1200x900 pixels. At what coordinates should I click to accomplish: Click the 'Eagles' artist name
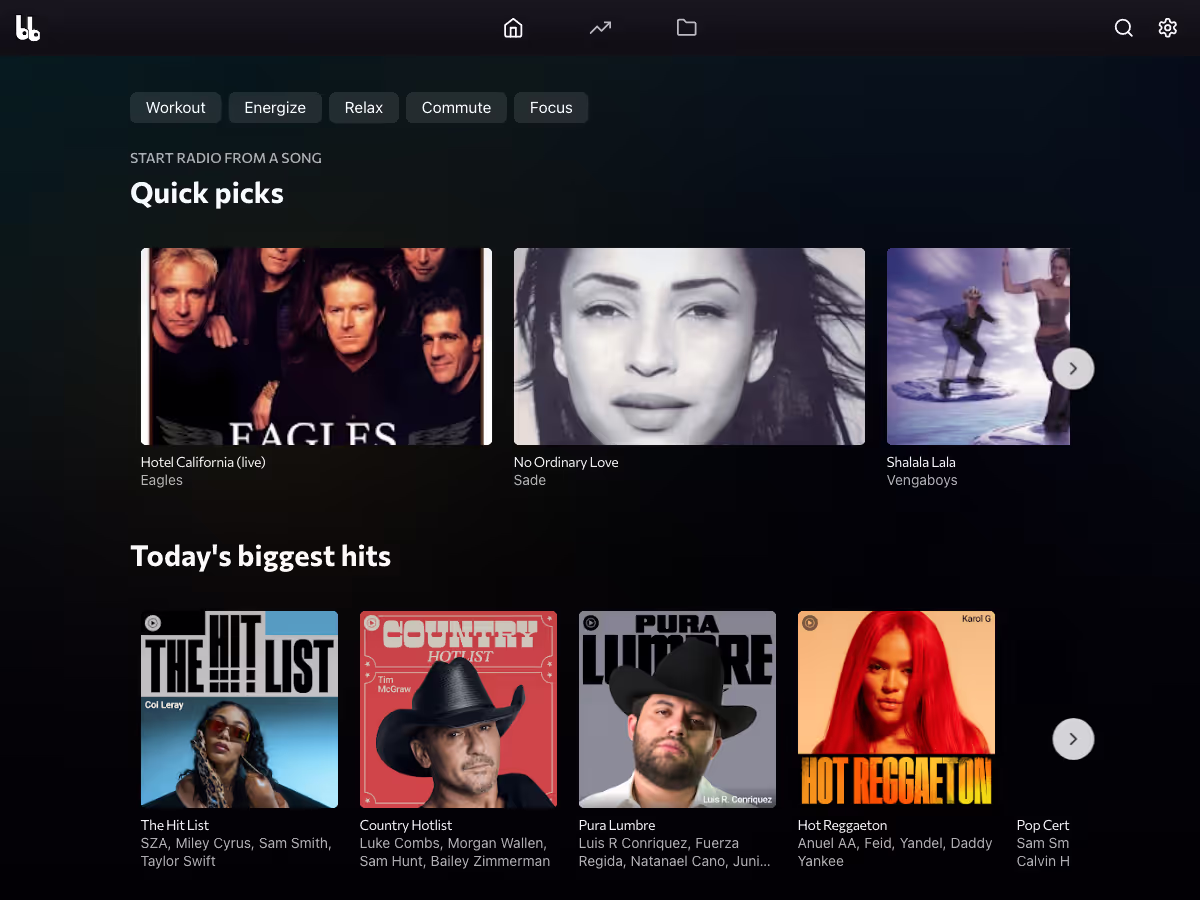[162, 480]
